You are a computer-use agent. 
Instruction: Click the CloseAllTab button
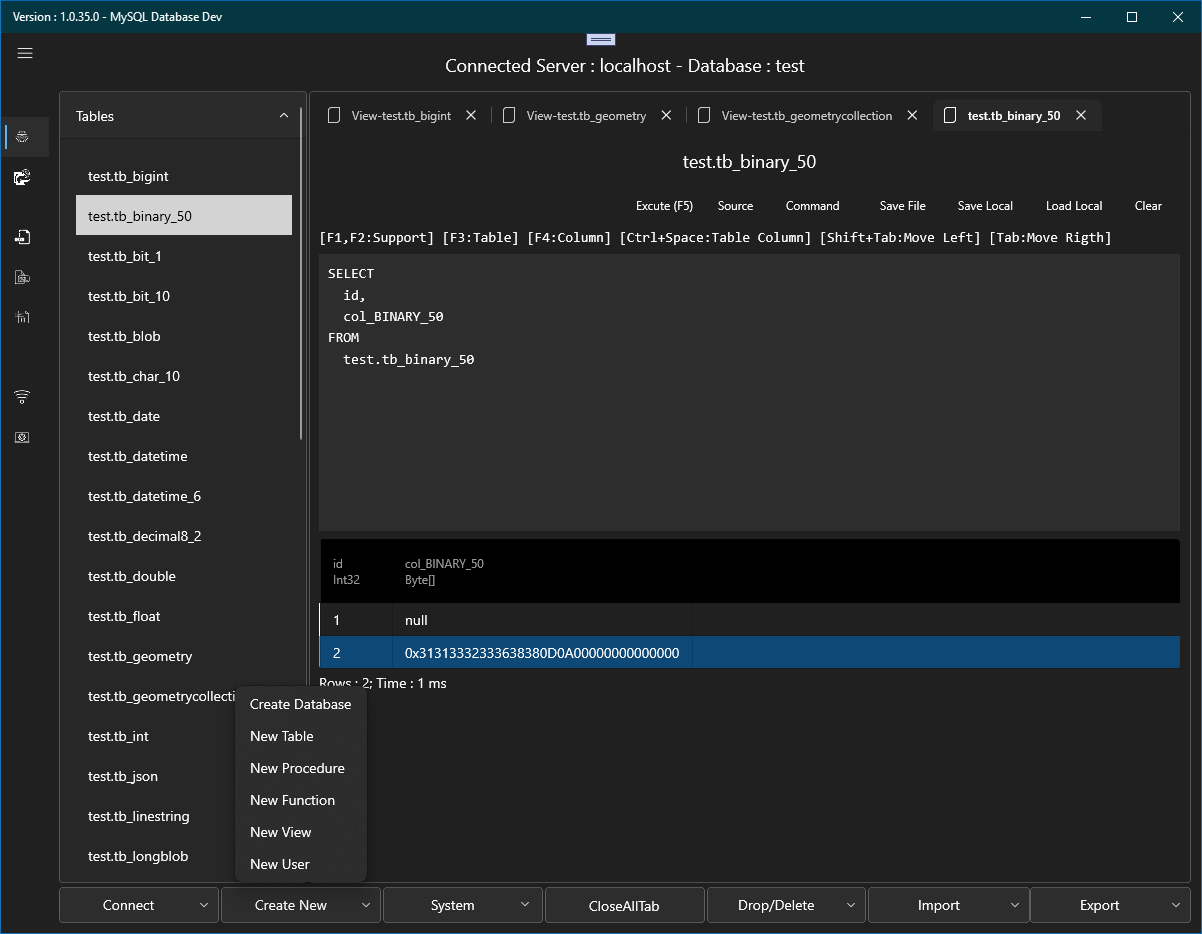coord(624,905)
